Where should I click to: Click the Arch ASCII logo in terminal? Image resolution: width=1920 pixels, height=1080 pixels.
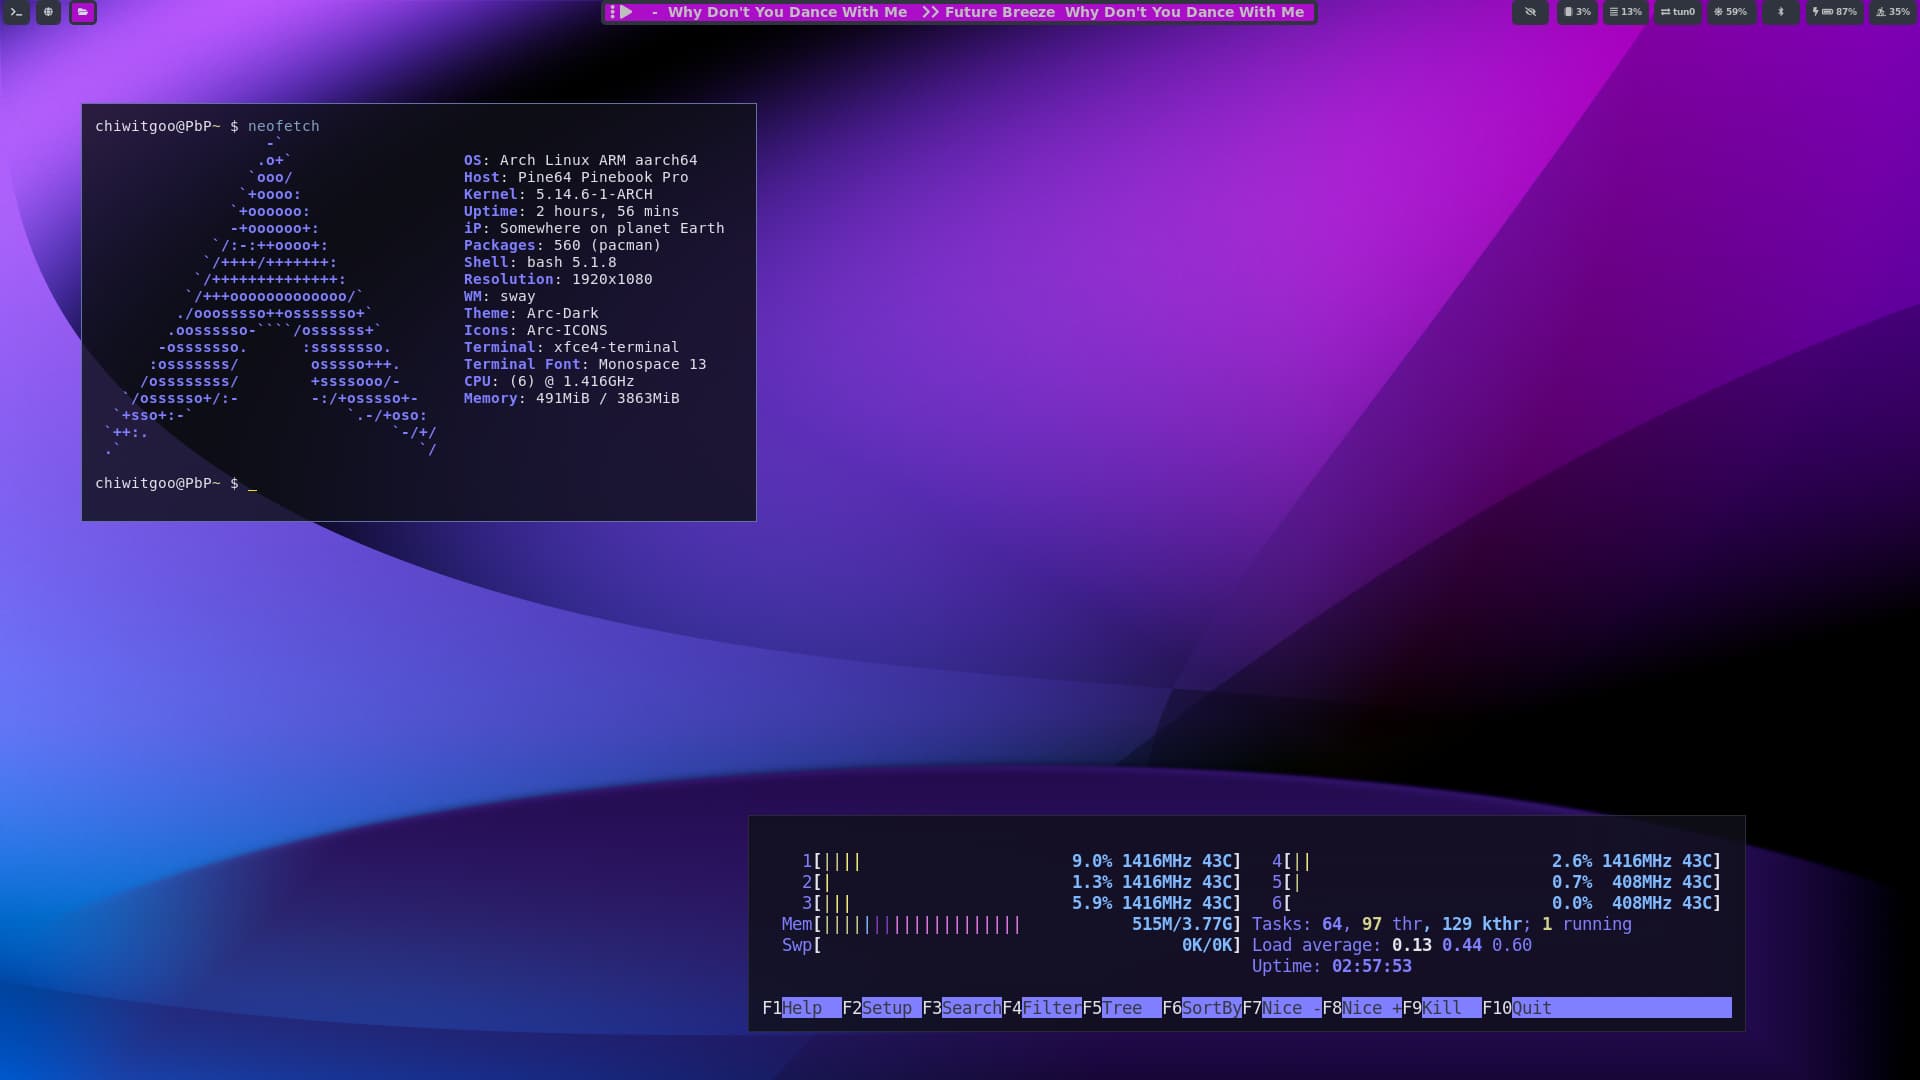coord(271,297)
